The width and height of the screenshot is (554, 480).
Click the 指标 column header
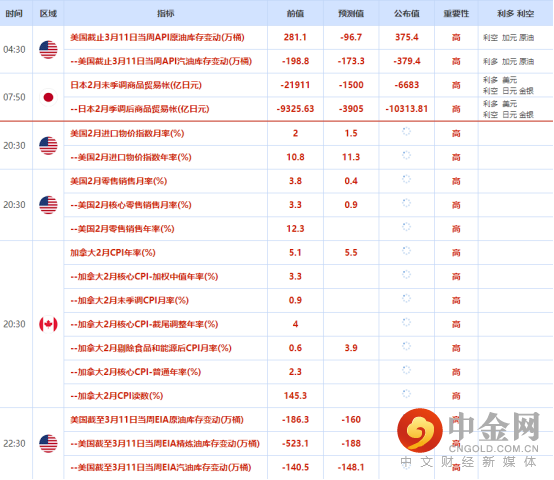point(165,13)
